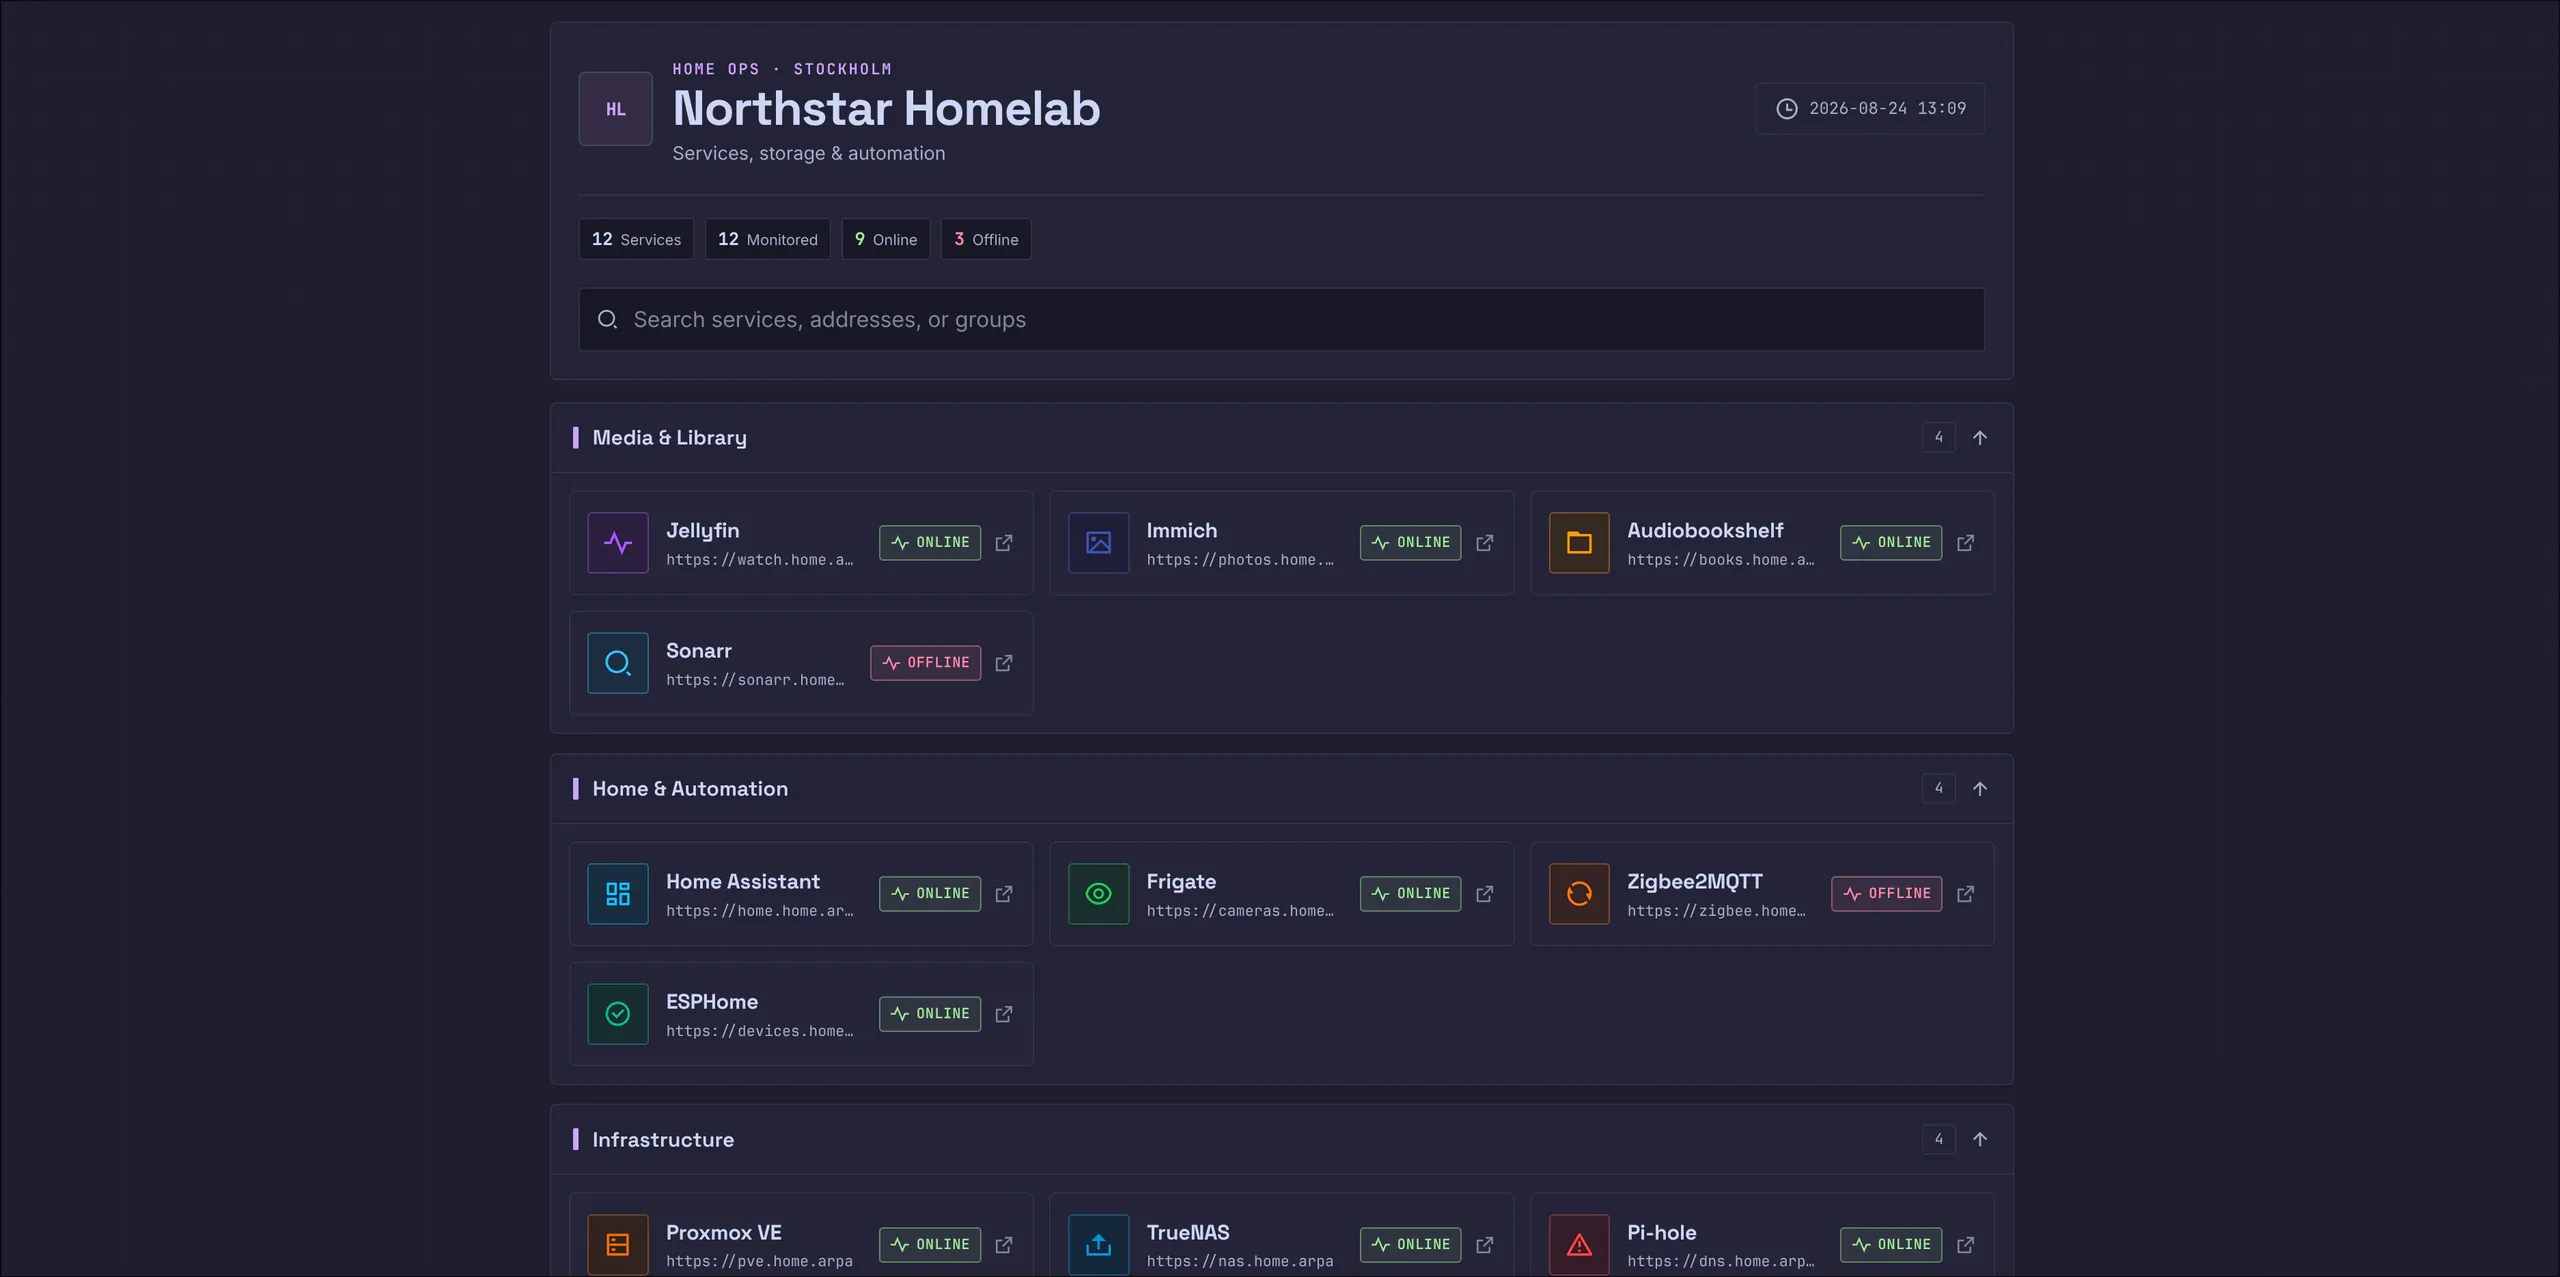Collapse the Infrastructure section arrow
Viewport: 2560px width, 1277px height.
tap(1980, 1140)
